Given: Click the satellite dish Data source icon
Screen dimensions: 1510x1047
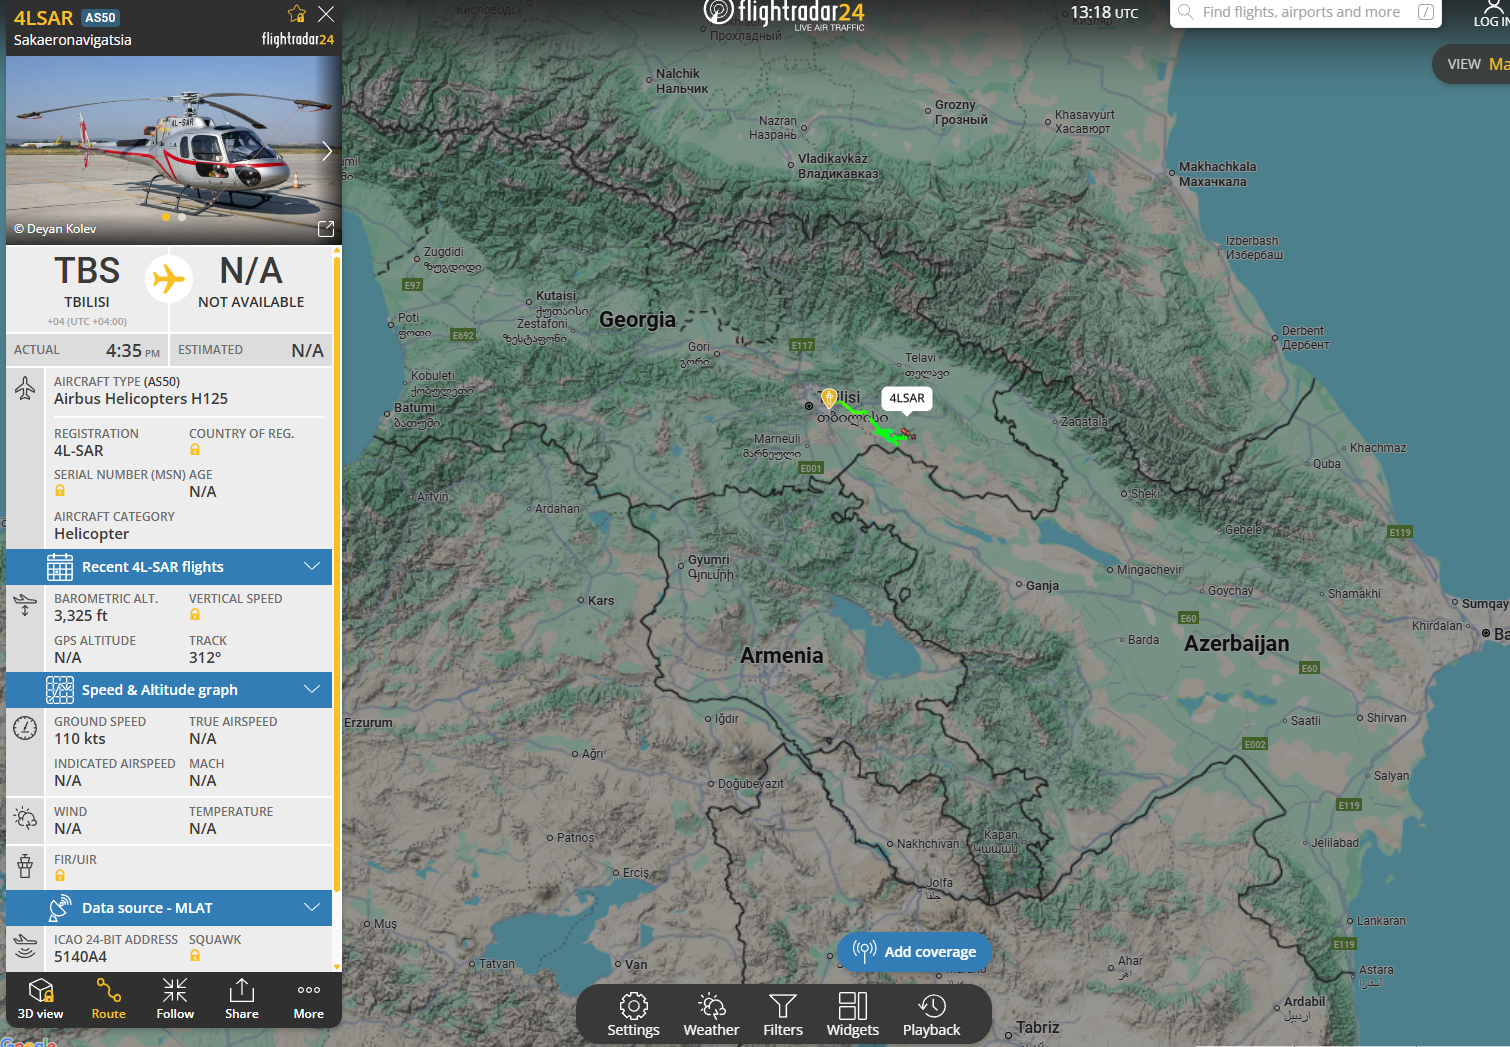Looking at the screenshot, I should [60, 908].
